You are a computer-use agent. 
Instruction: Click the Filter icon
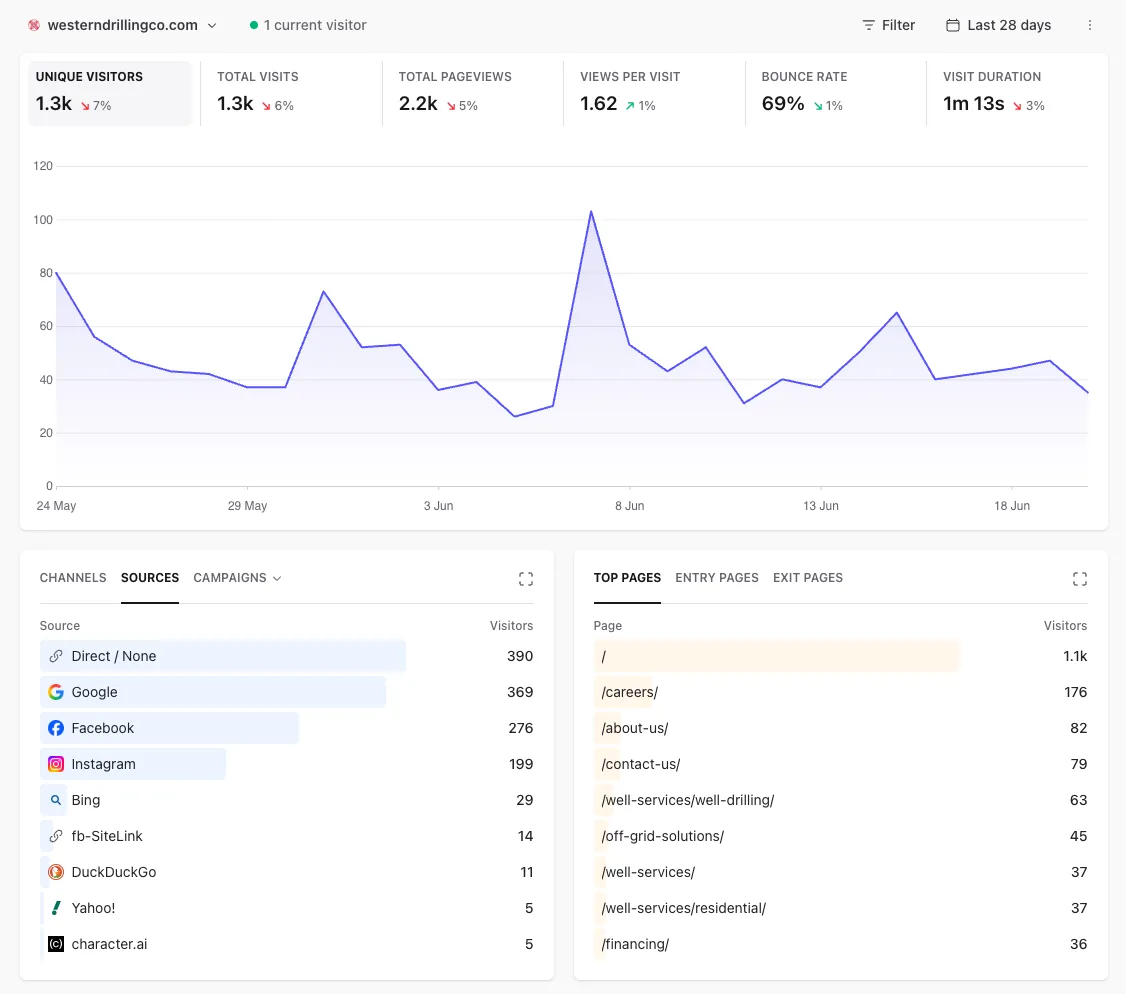point(868,25)
